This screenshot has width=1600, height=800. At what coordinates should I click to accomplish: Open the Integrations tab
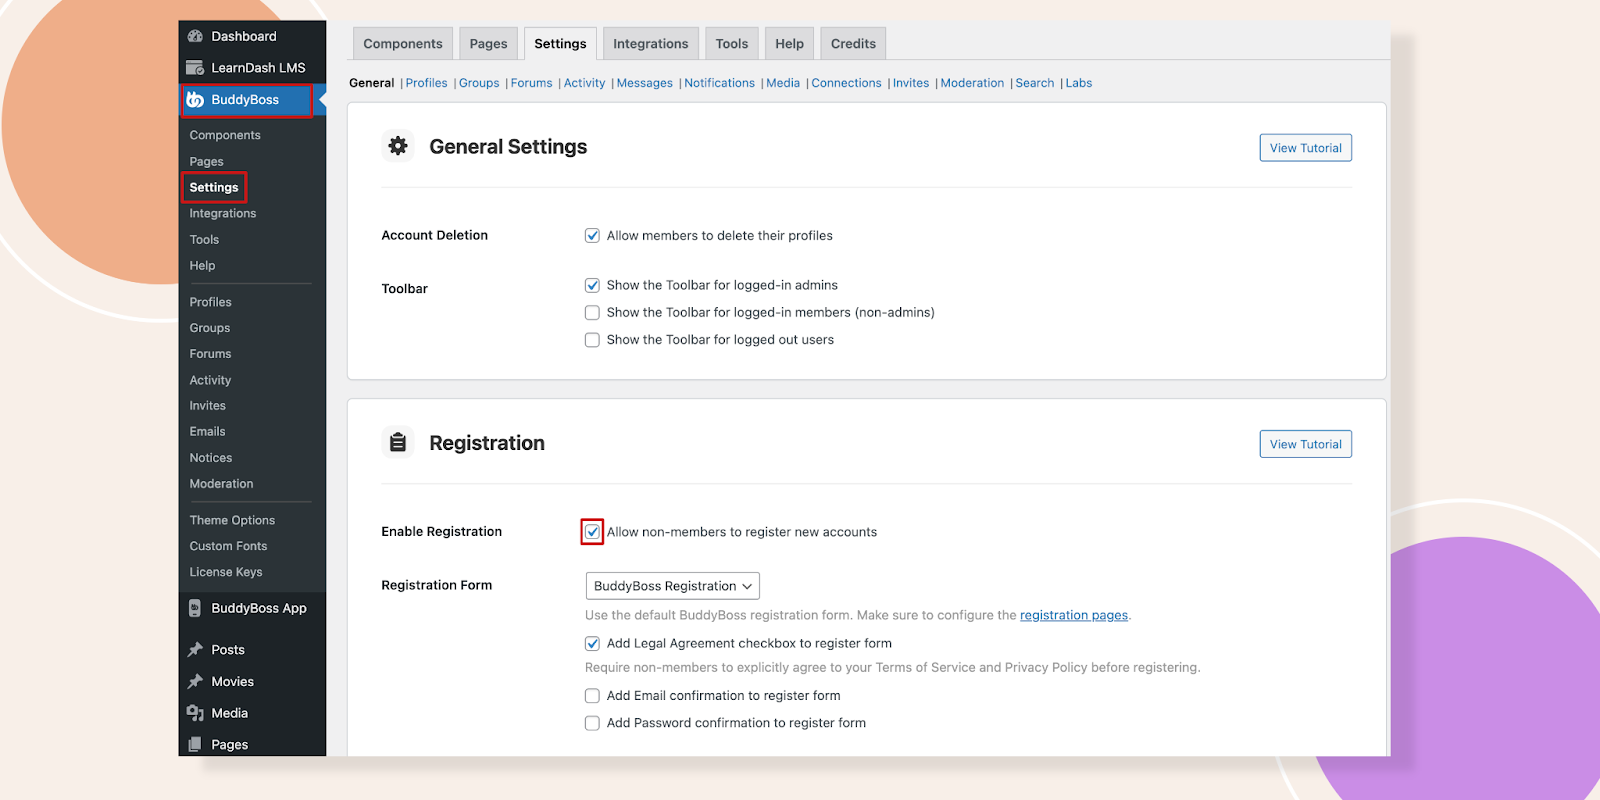coord(650,44)
